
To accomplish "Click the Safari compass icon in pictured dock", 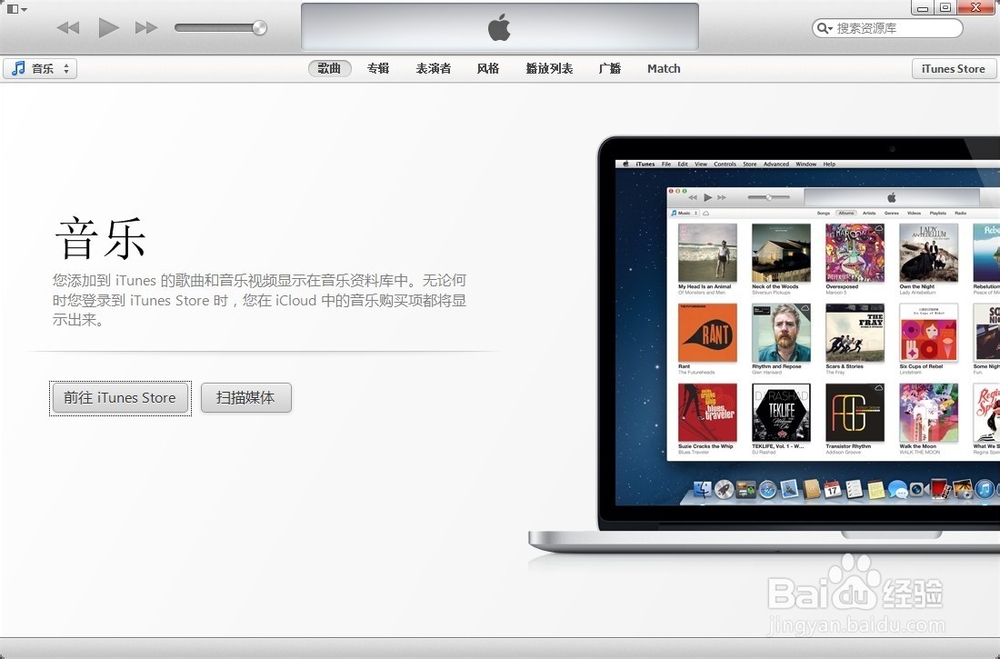I will (x=767, y=489).
